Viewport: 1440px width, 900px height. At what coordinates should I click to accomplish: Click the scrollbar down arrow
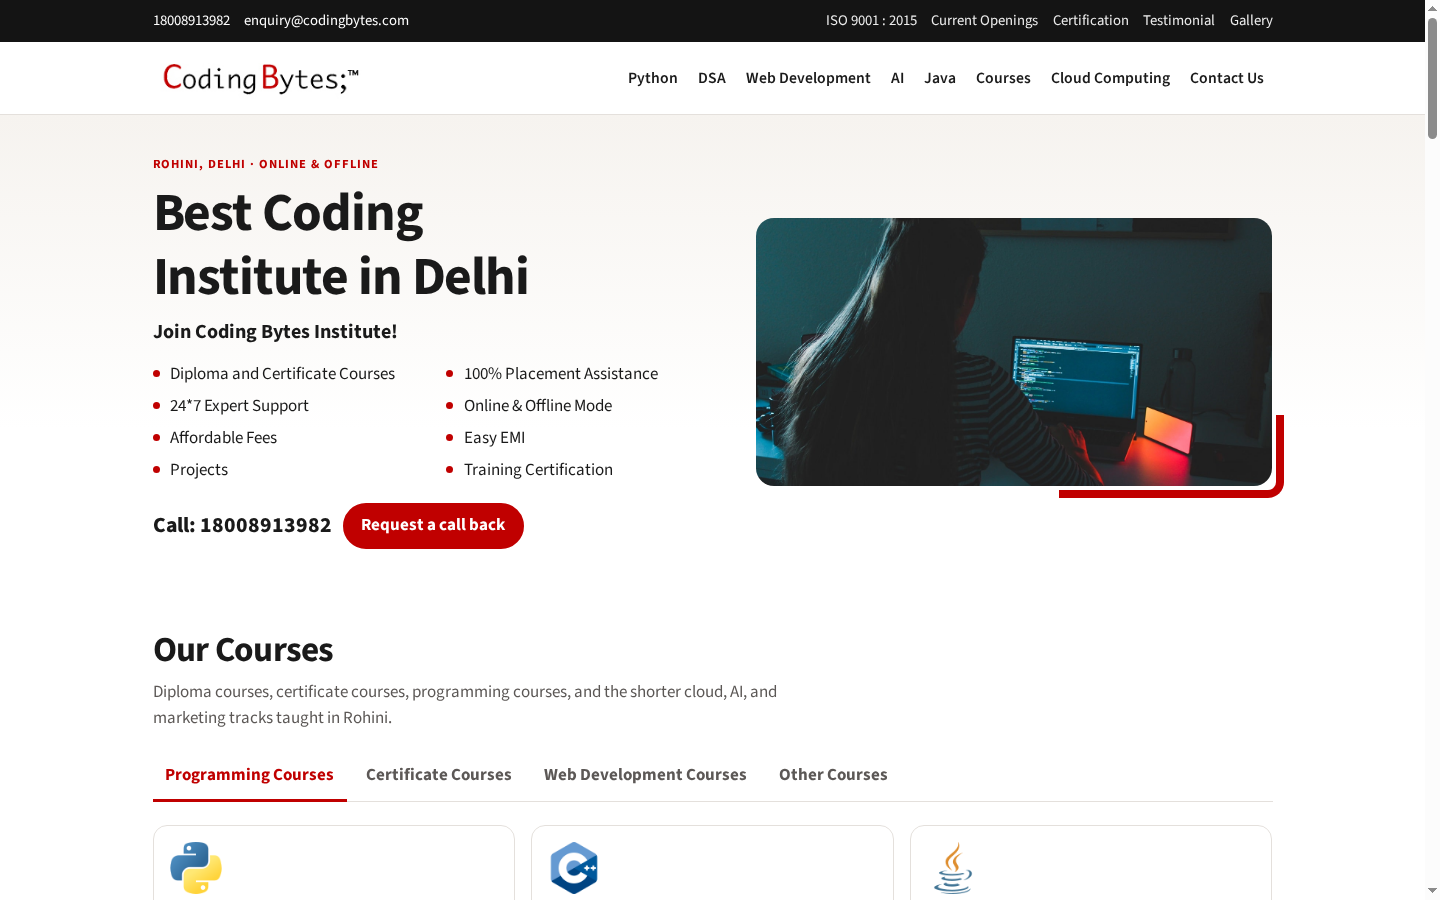pyautogui.click(x=1432, y=891)
